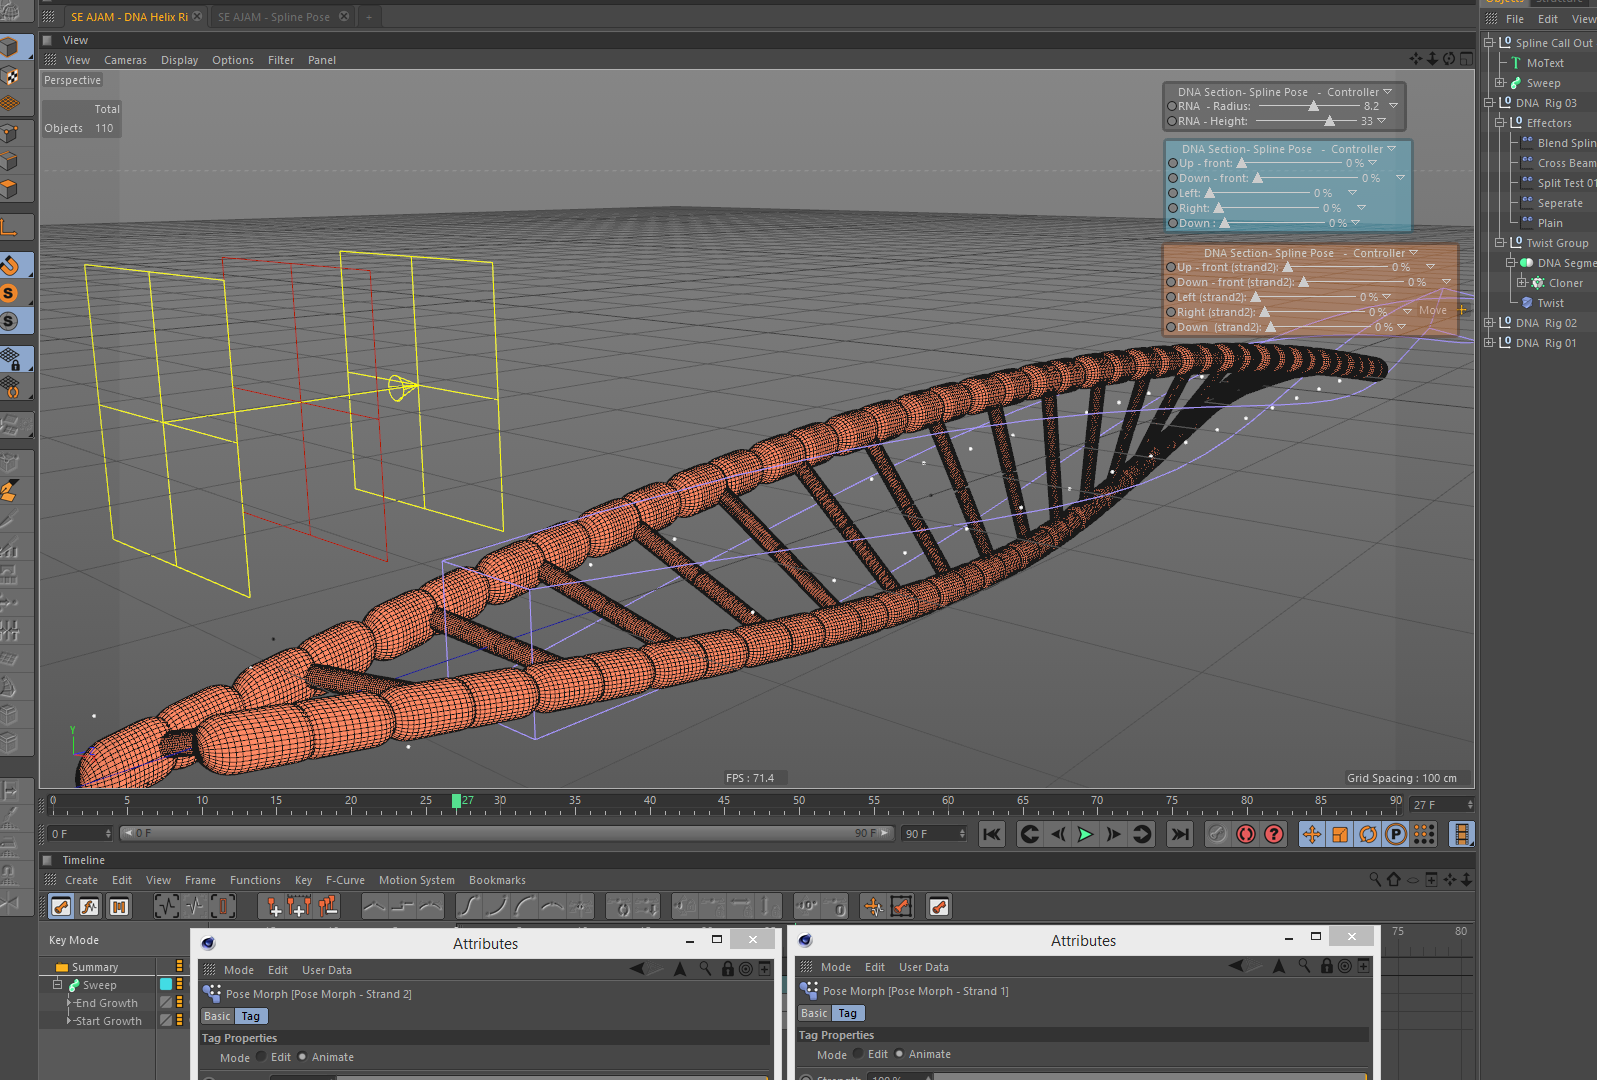Expand the DNA Rig 02 tree node
1597x1080 pixels.
click(1489, 323)
